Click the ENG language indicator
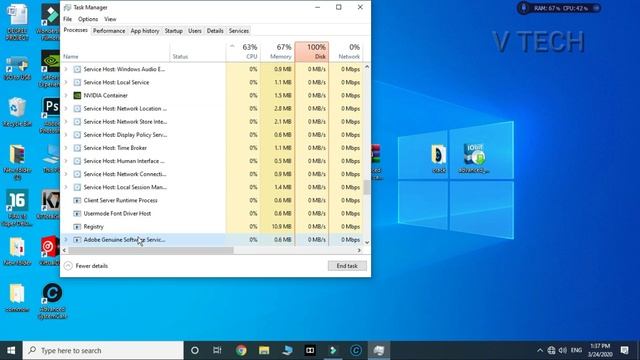640x360 pixels. pyautogui.click(x=576, y=350)
